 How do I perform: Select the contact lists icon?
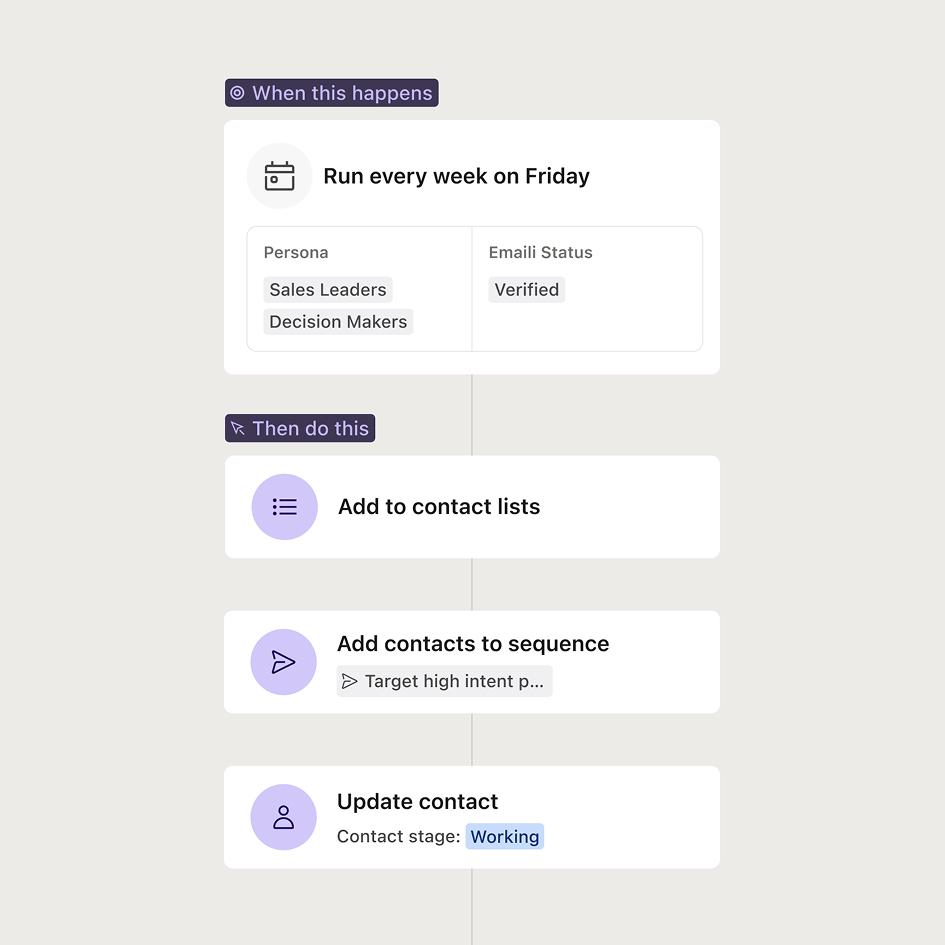[x=284, y=506]
